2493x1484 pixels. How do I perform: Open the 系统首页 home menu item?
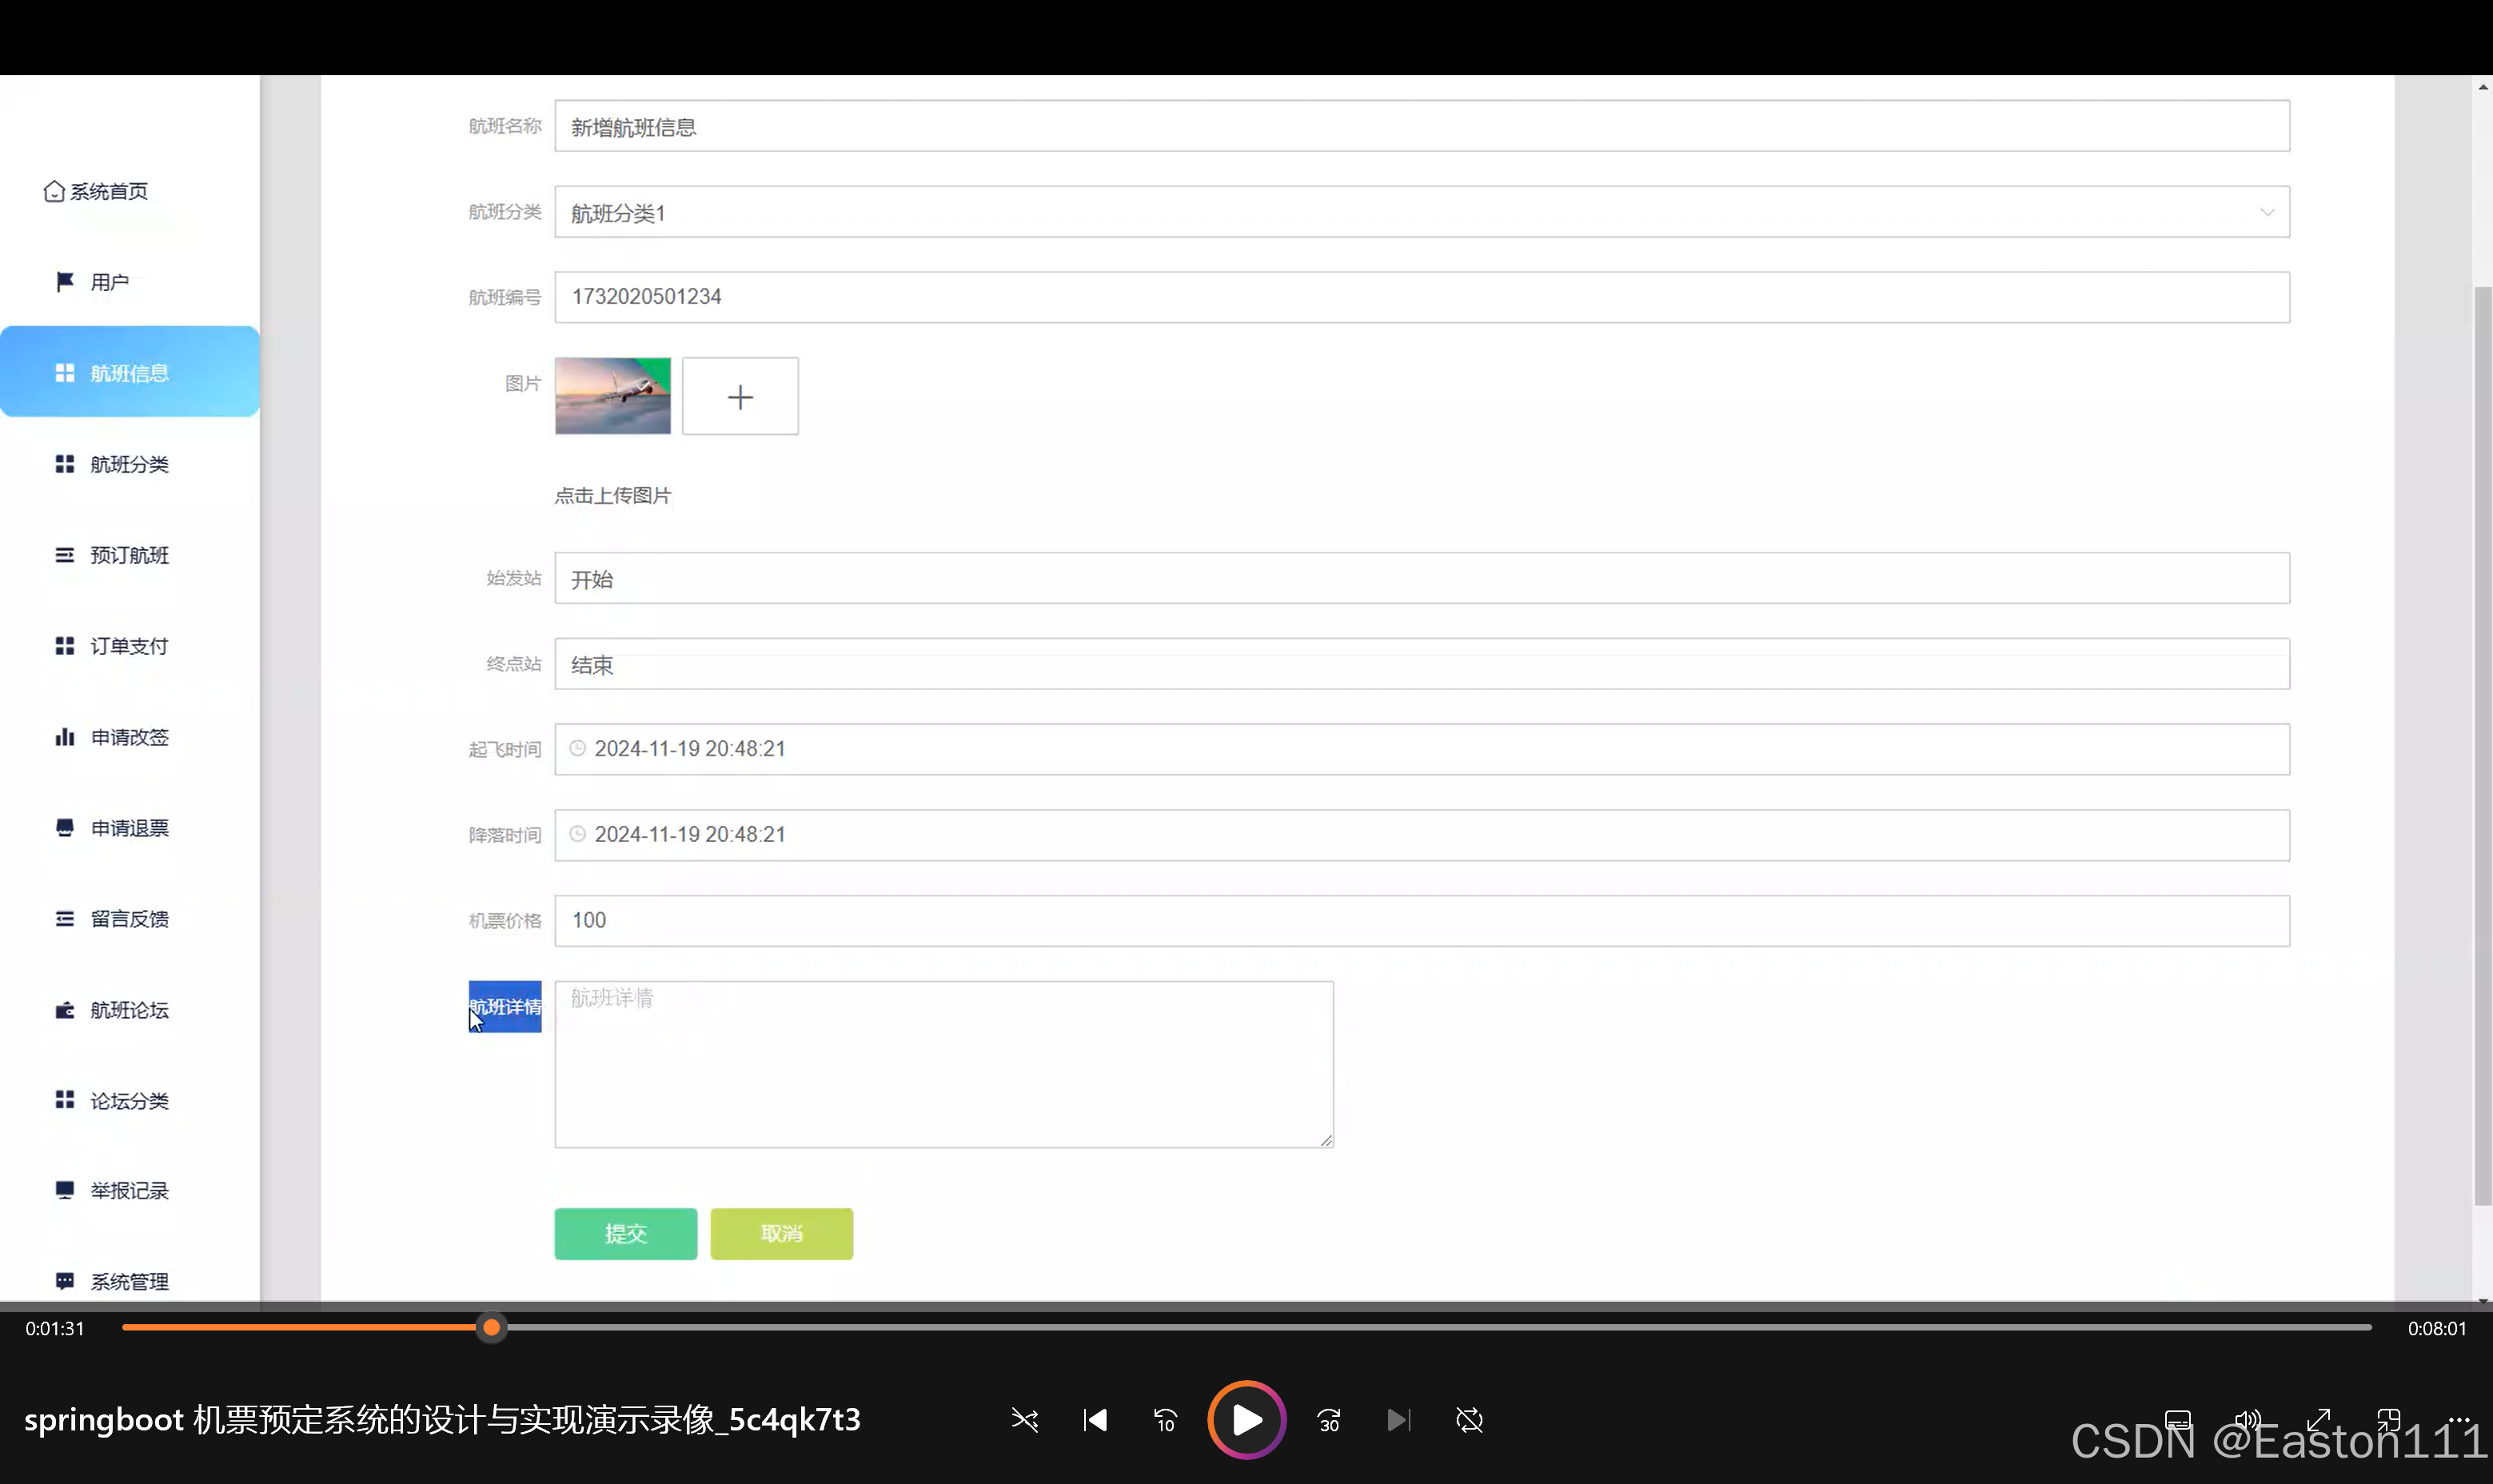point(96,191)
